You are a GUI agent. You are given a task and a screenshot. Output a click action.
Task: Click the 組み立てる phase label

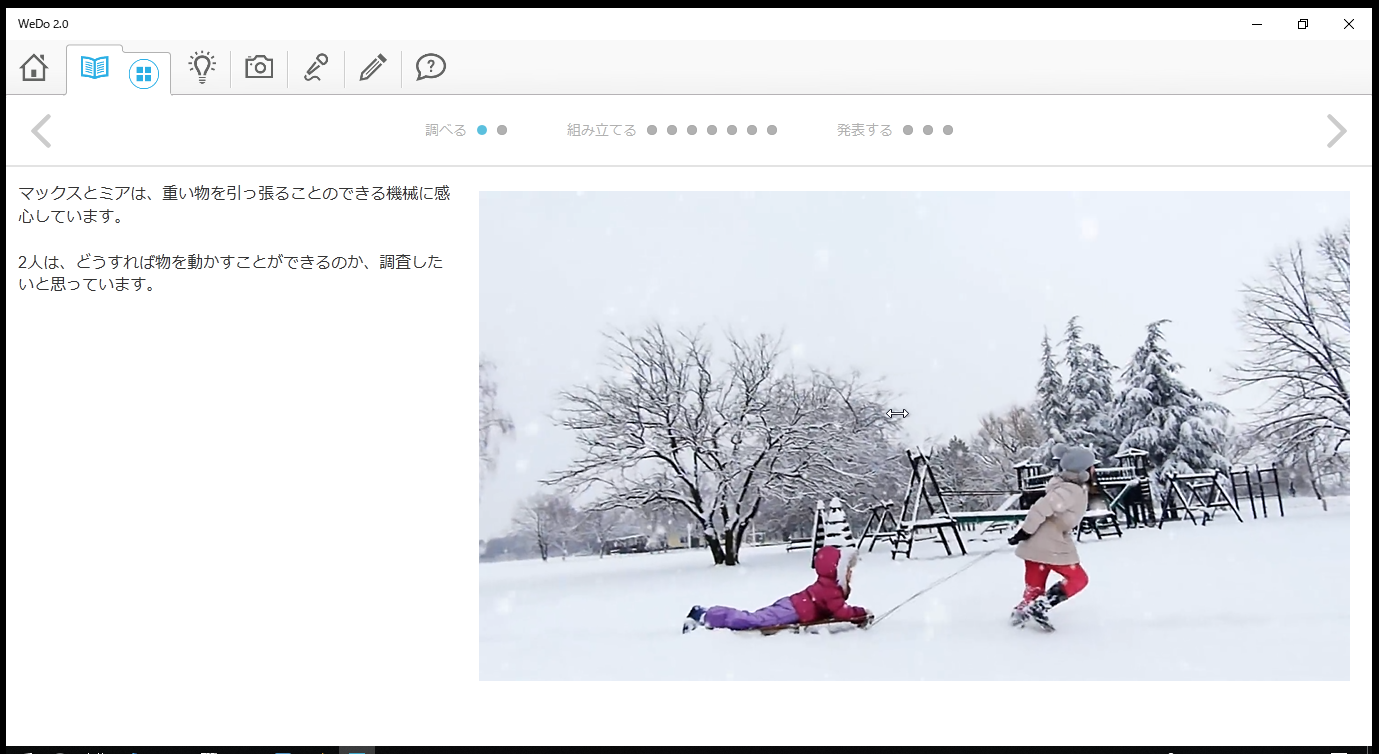point(602,130)
